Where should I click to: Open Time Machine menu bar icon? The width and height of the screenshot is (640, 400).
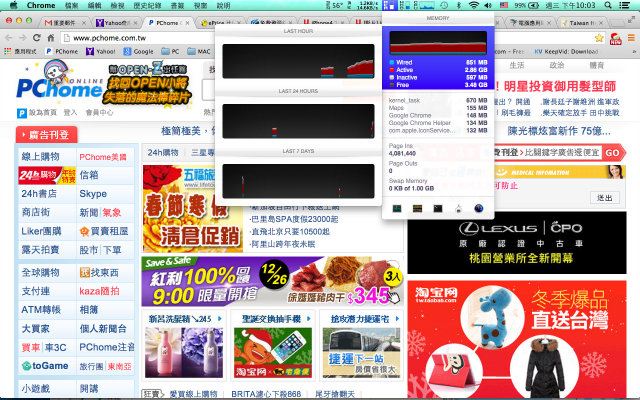pos(444,5)
